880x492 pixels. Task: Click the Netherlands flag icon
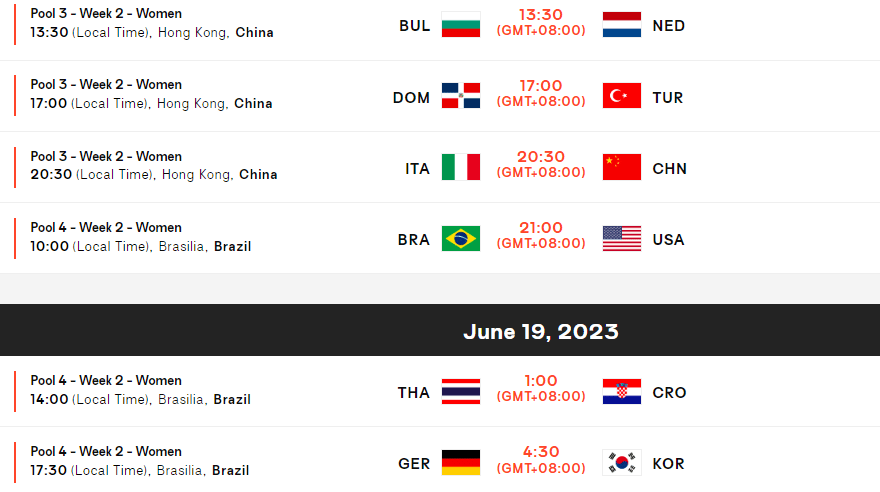pos(622,25)
